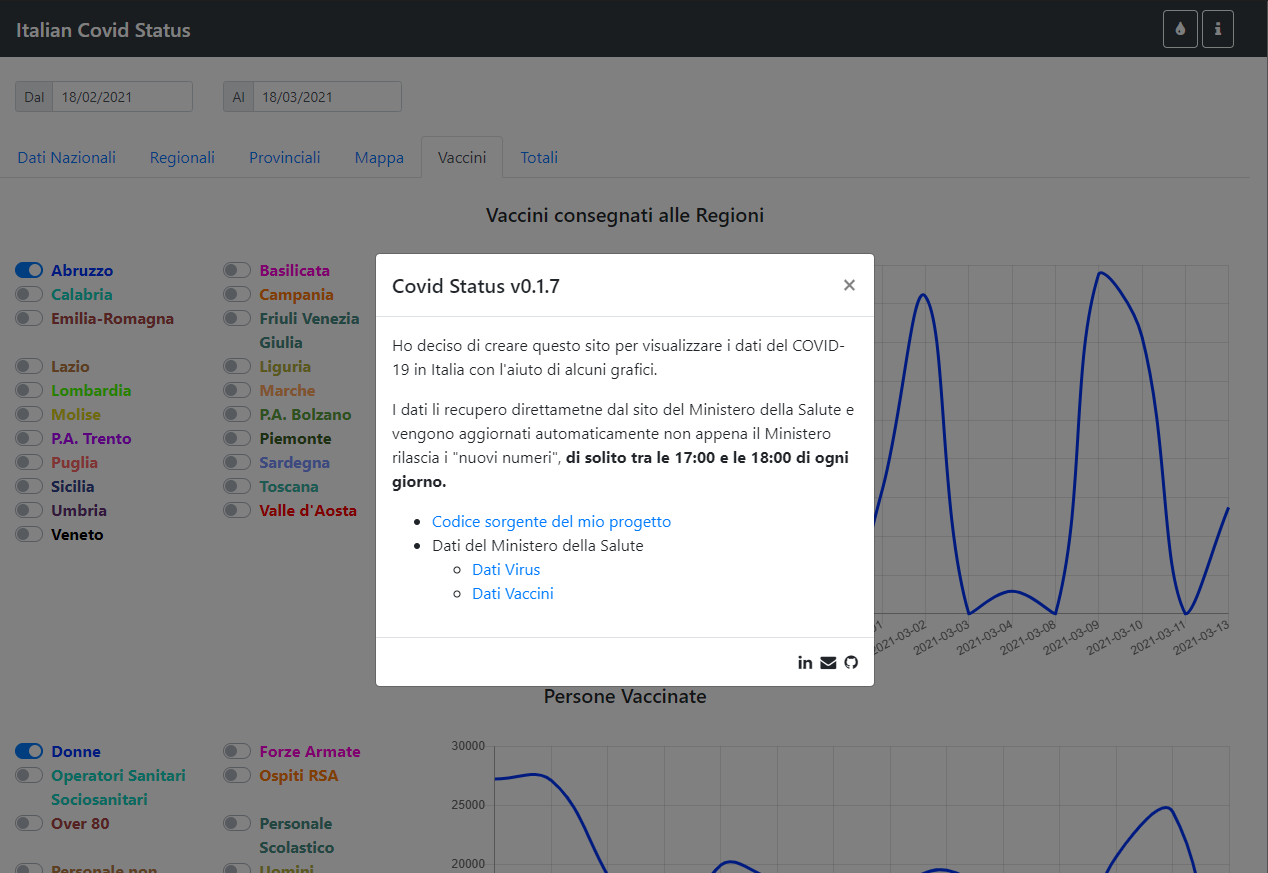
Task: Click the info icon button in navbar
Action: coord(1217,29)
